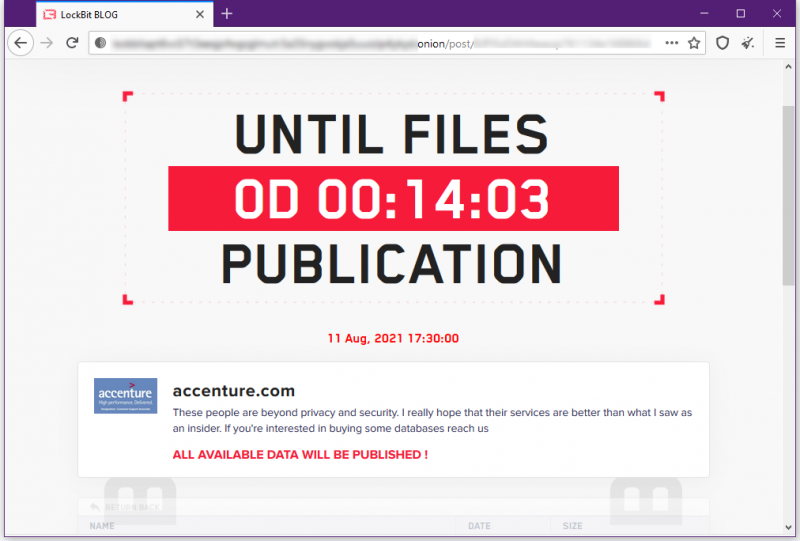Click the vertical scrollbar thumb
800x541 pixels.
coord(789,195)
